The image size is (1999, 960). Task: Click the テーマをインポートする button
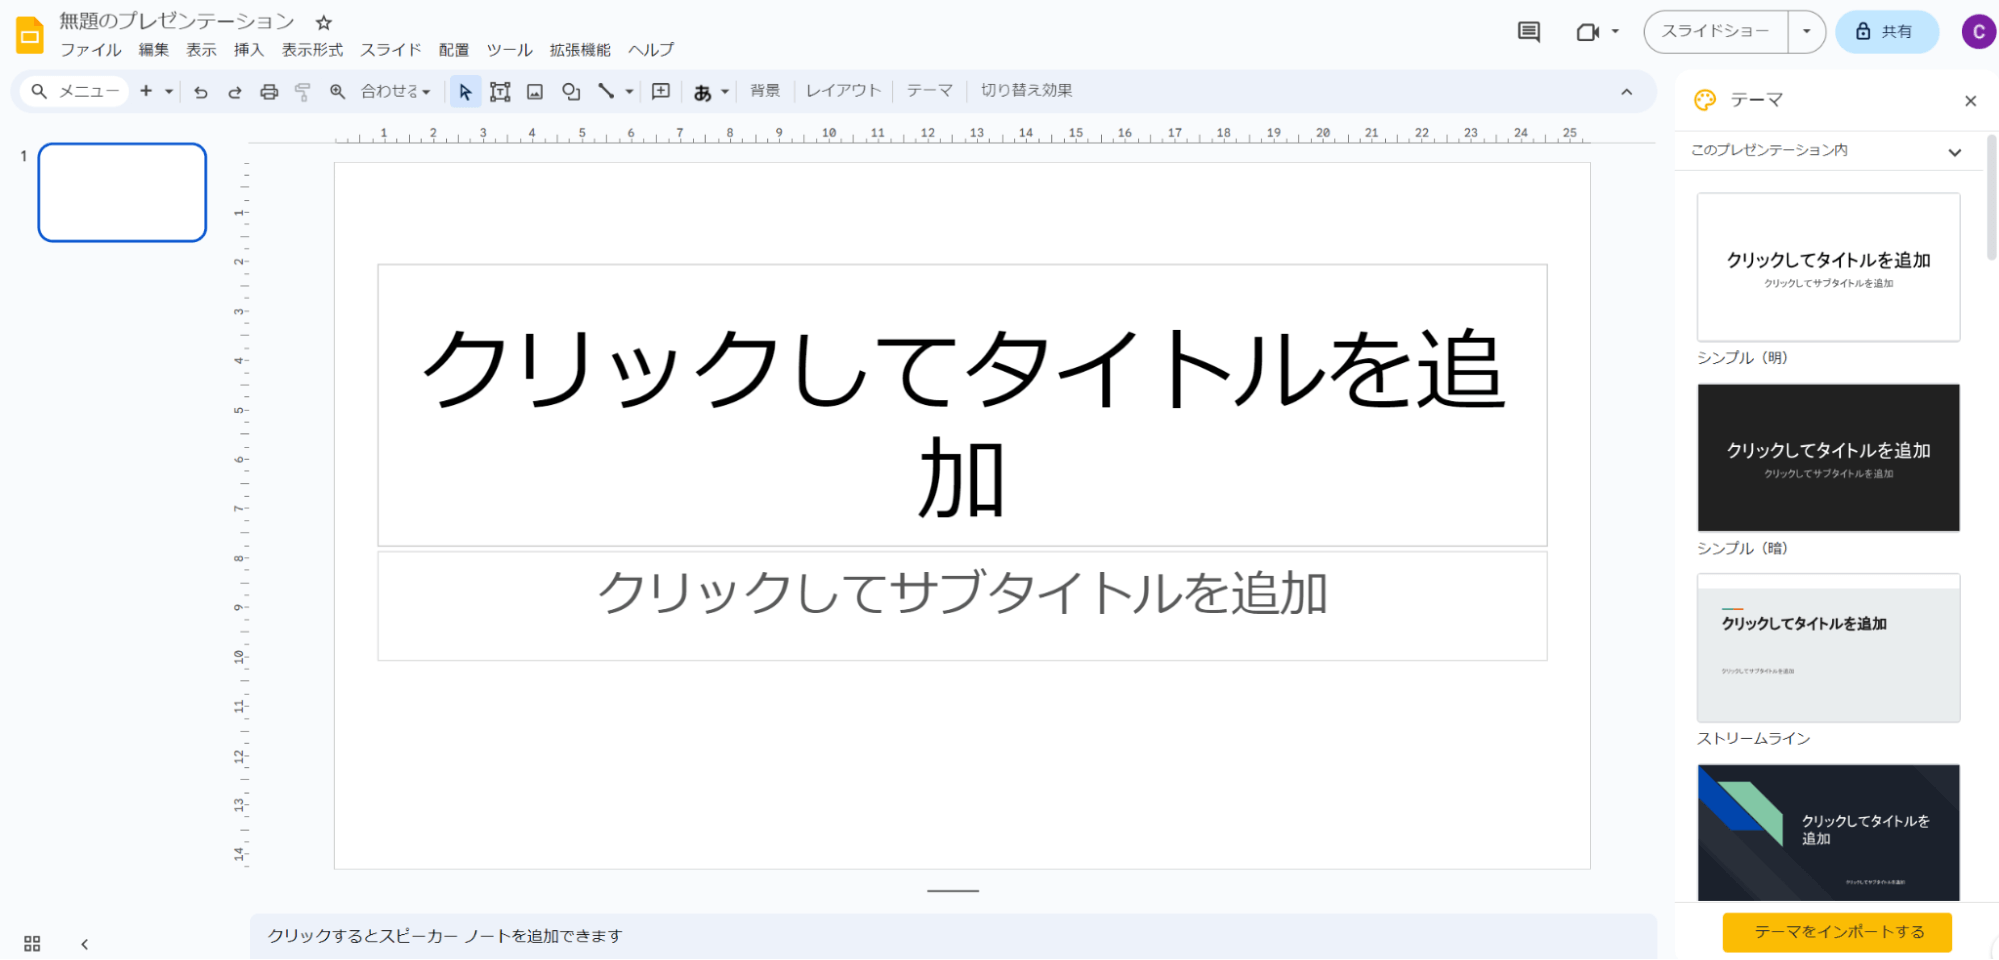1837,932
